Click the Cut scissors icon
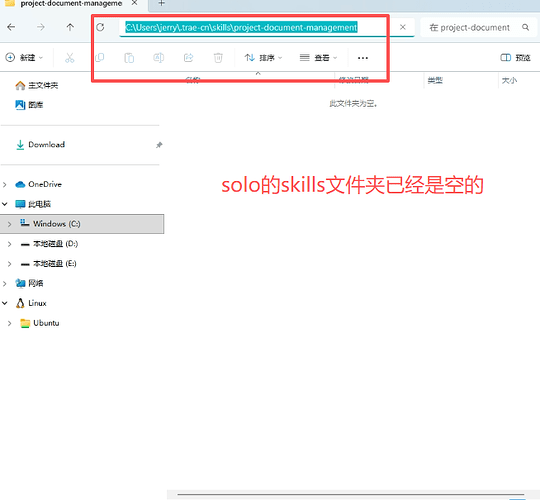Image resolution: width=540 pixels, height=500 pixels. 70,58
